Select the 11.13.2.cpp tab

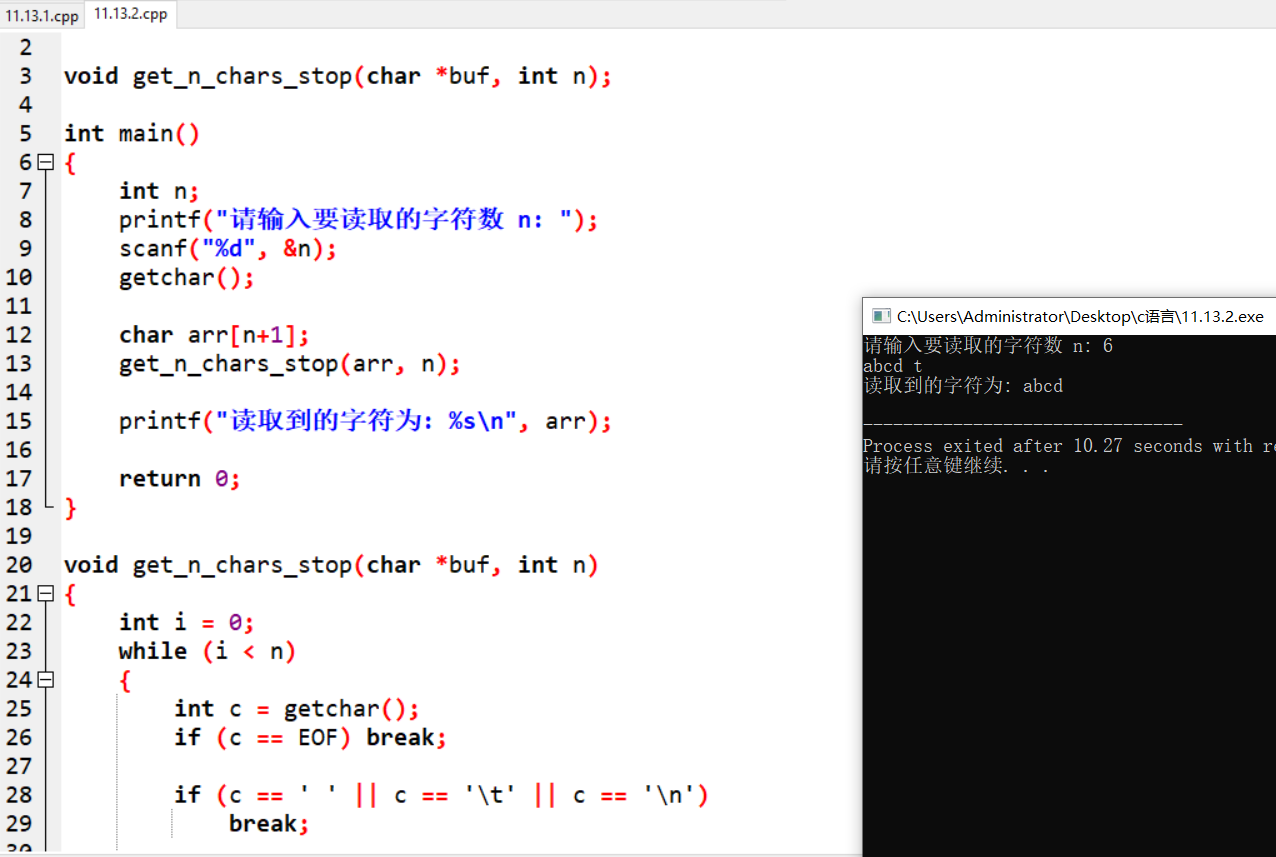[x=130, y=14]
